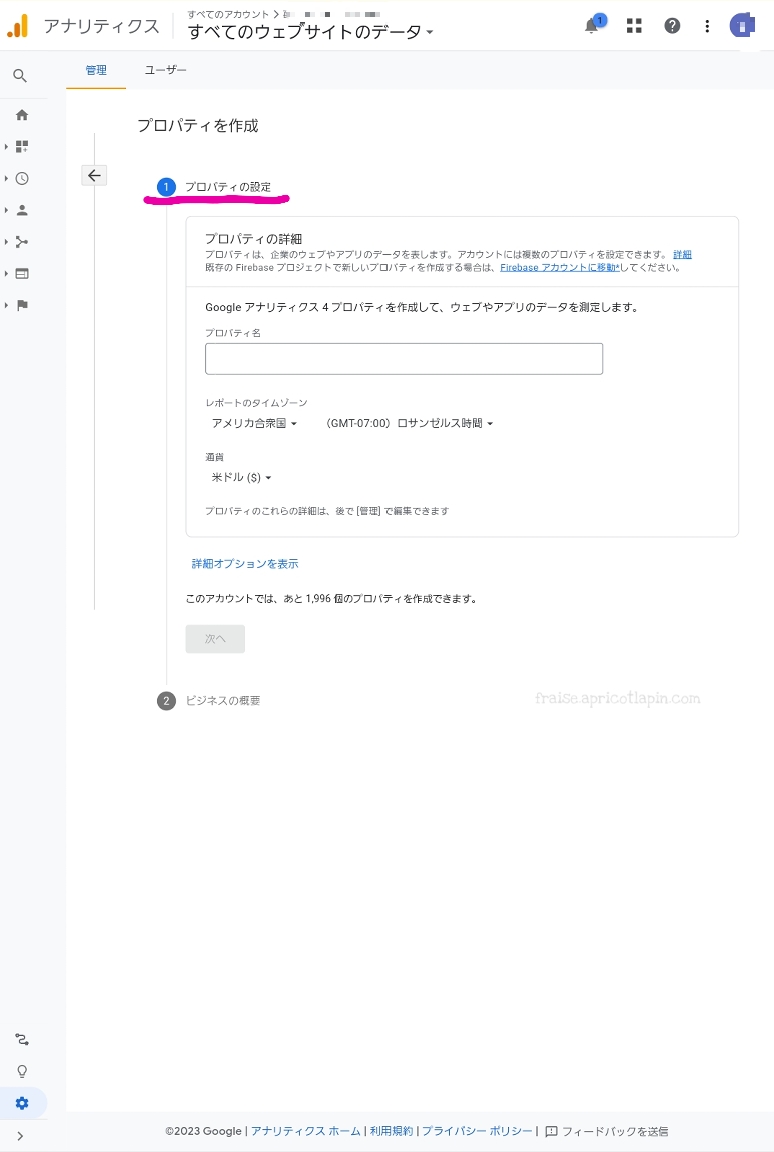Click the back arrow button
Screen dimensions: 774x1152
[94, 175]
